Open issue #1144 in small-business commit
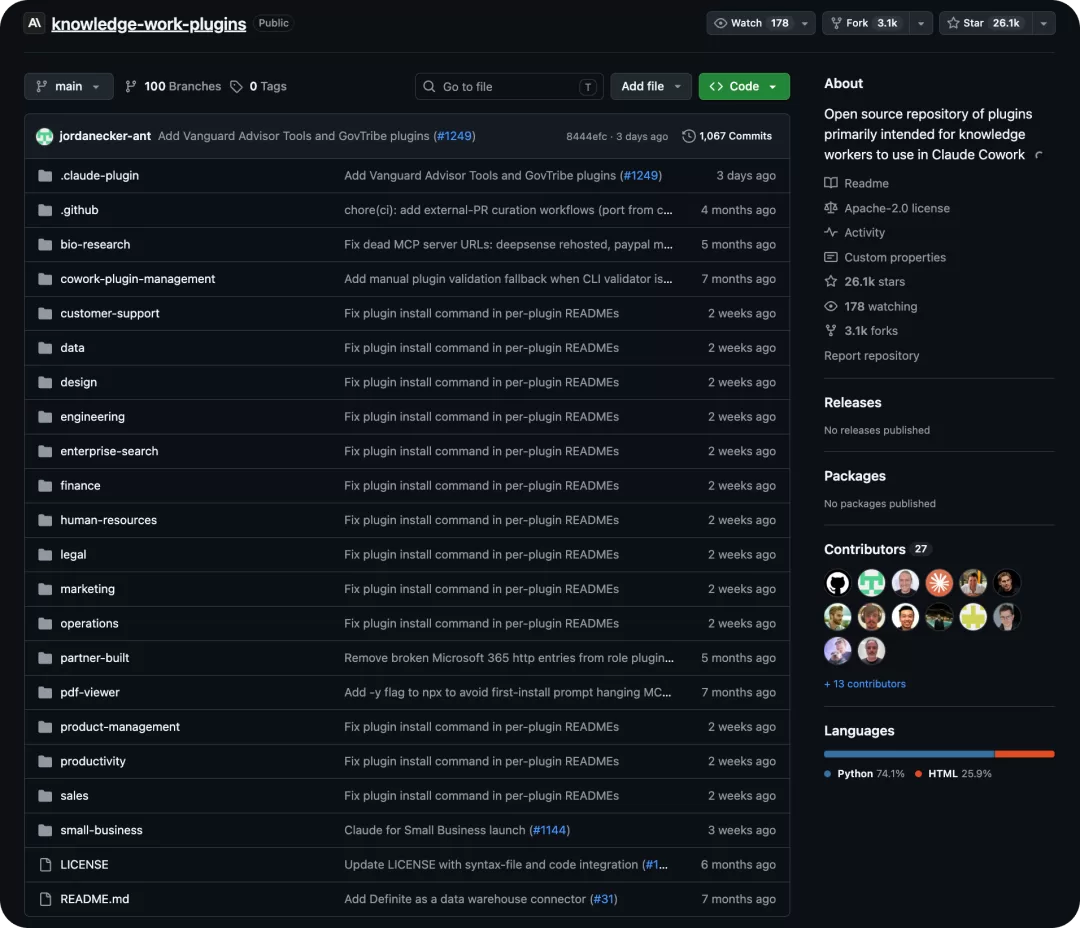1080x928 pixels. coord(549,830)
